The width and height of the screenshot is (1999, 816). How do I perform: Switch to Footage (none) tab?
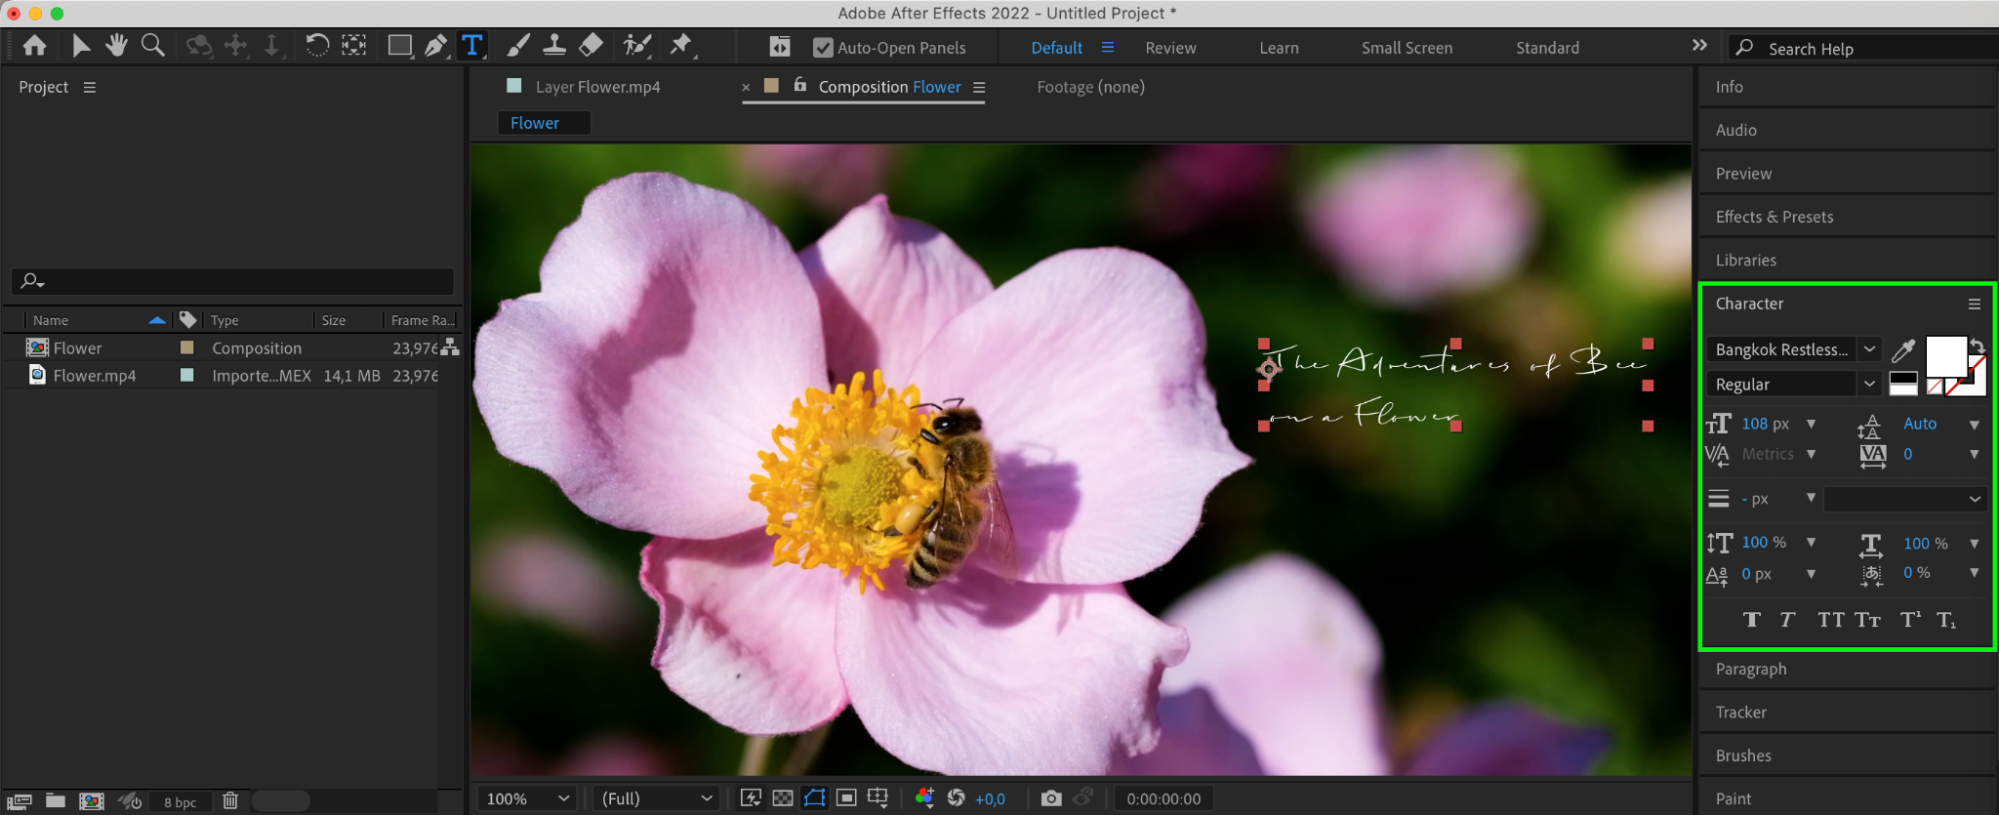click(1090, 87)
